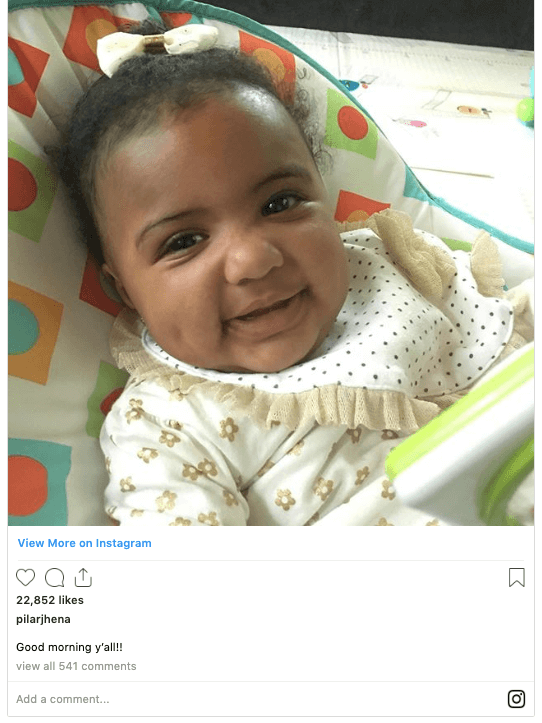Viewport: 542px width, 723px height.
Task: Click the cream hair bow in the photo
Action: coord(156,45)
